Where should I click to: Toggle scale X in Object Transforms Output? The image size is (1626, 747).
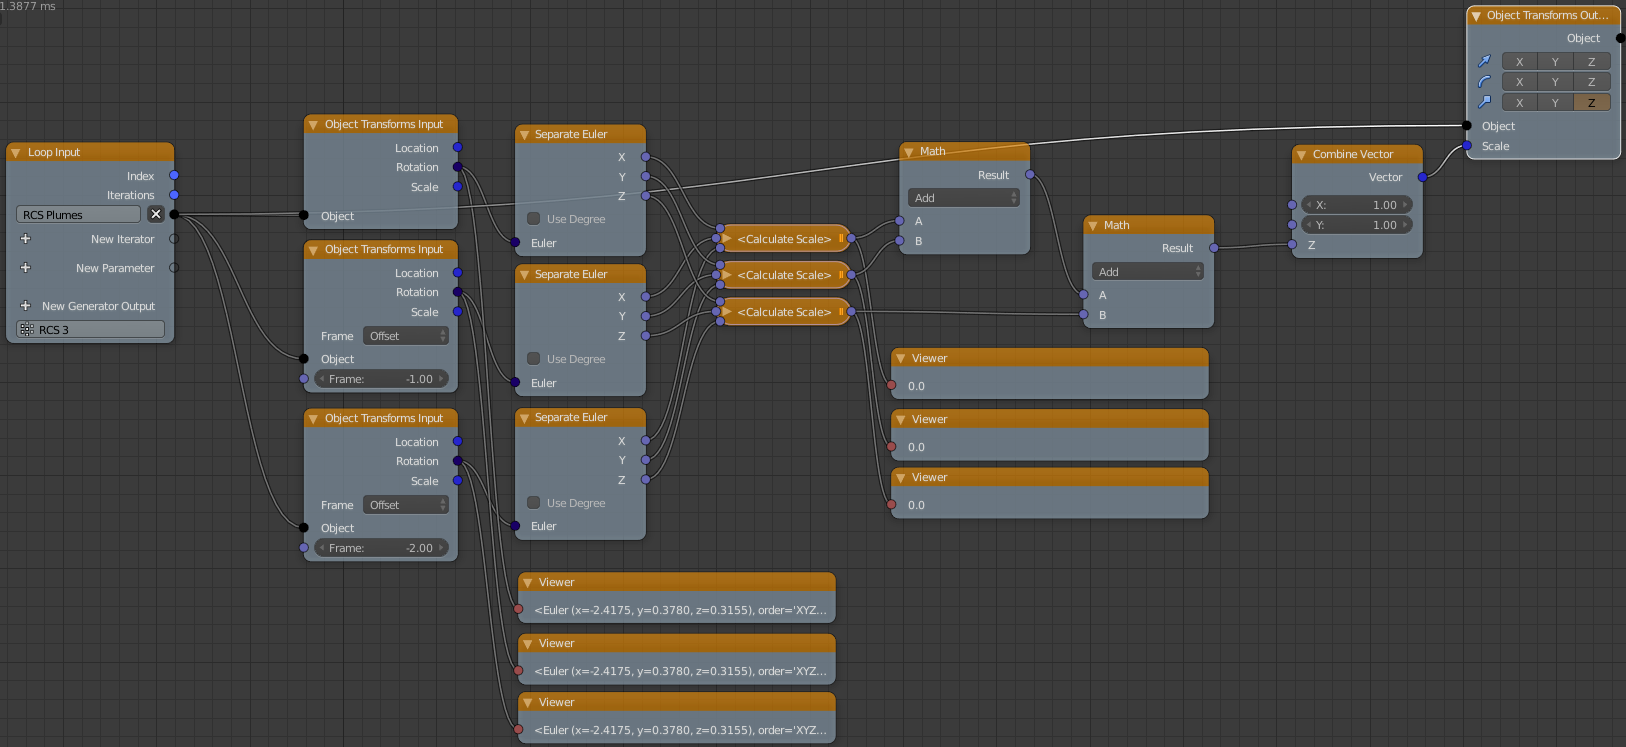[1519, 102]
